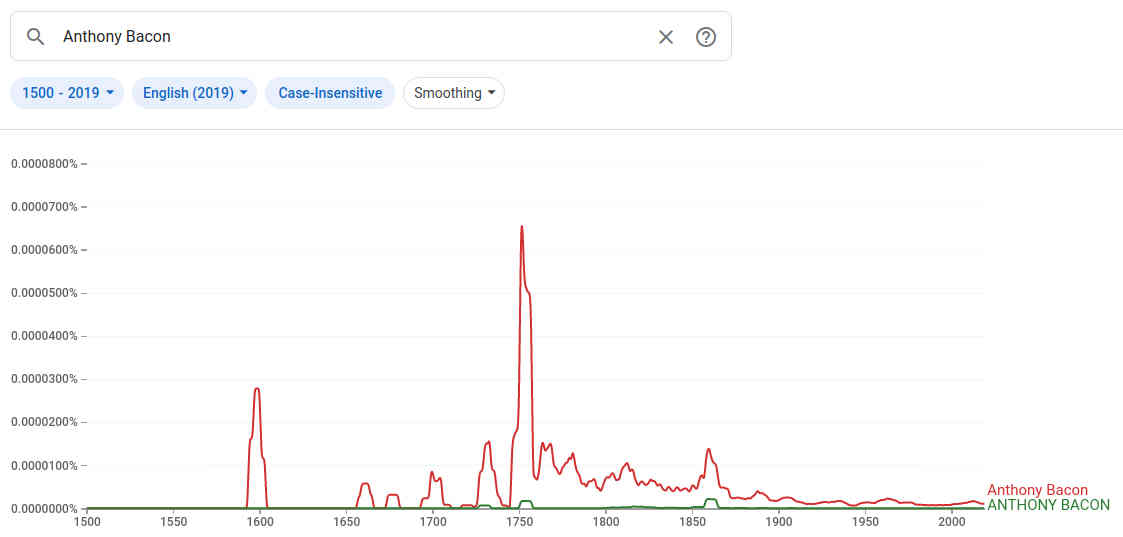Click the 1750 x-axis year label
Image resolution: width=1123 pixels, height=537 pixels.
coord(519,521)
